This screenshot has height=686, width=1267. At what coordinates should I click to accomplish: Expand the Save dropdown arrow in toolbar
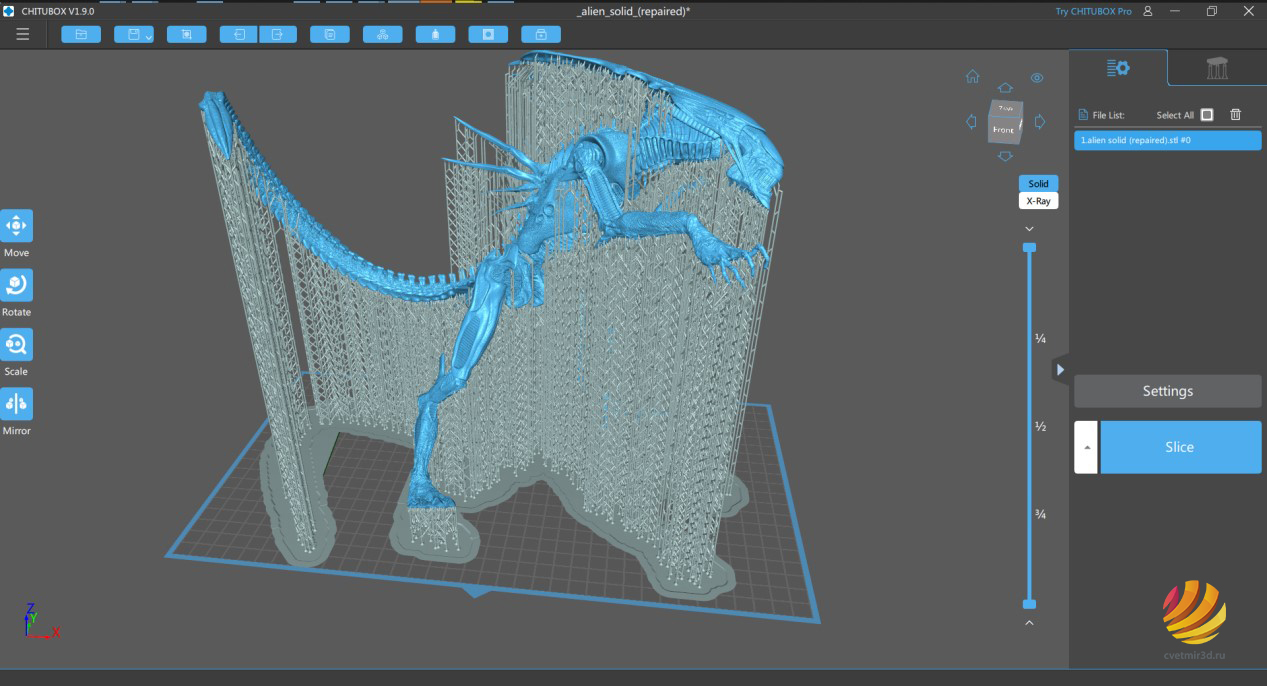148,36
